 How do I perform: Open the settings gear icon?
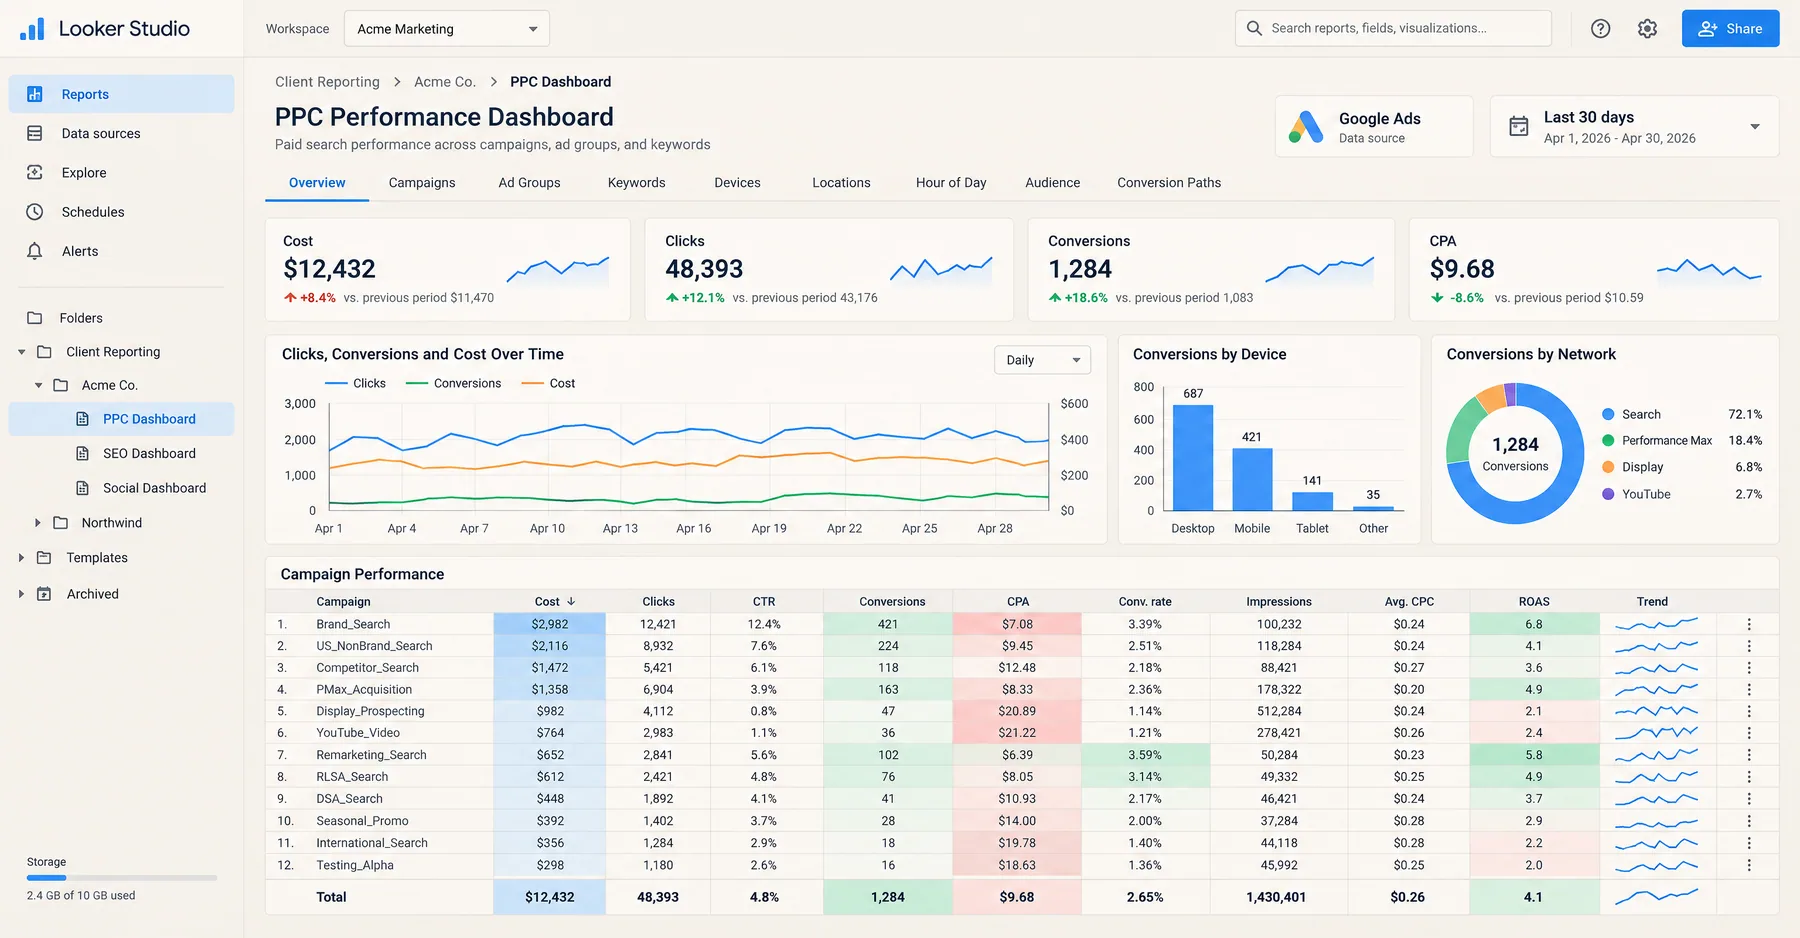coord(1647,29)
